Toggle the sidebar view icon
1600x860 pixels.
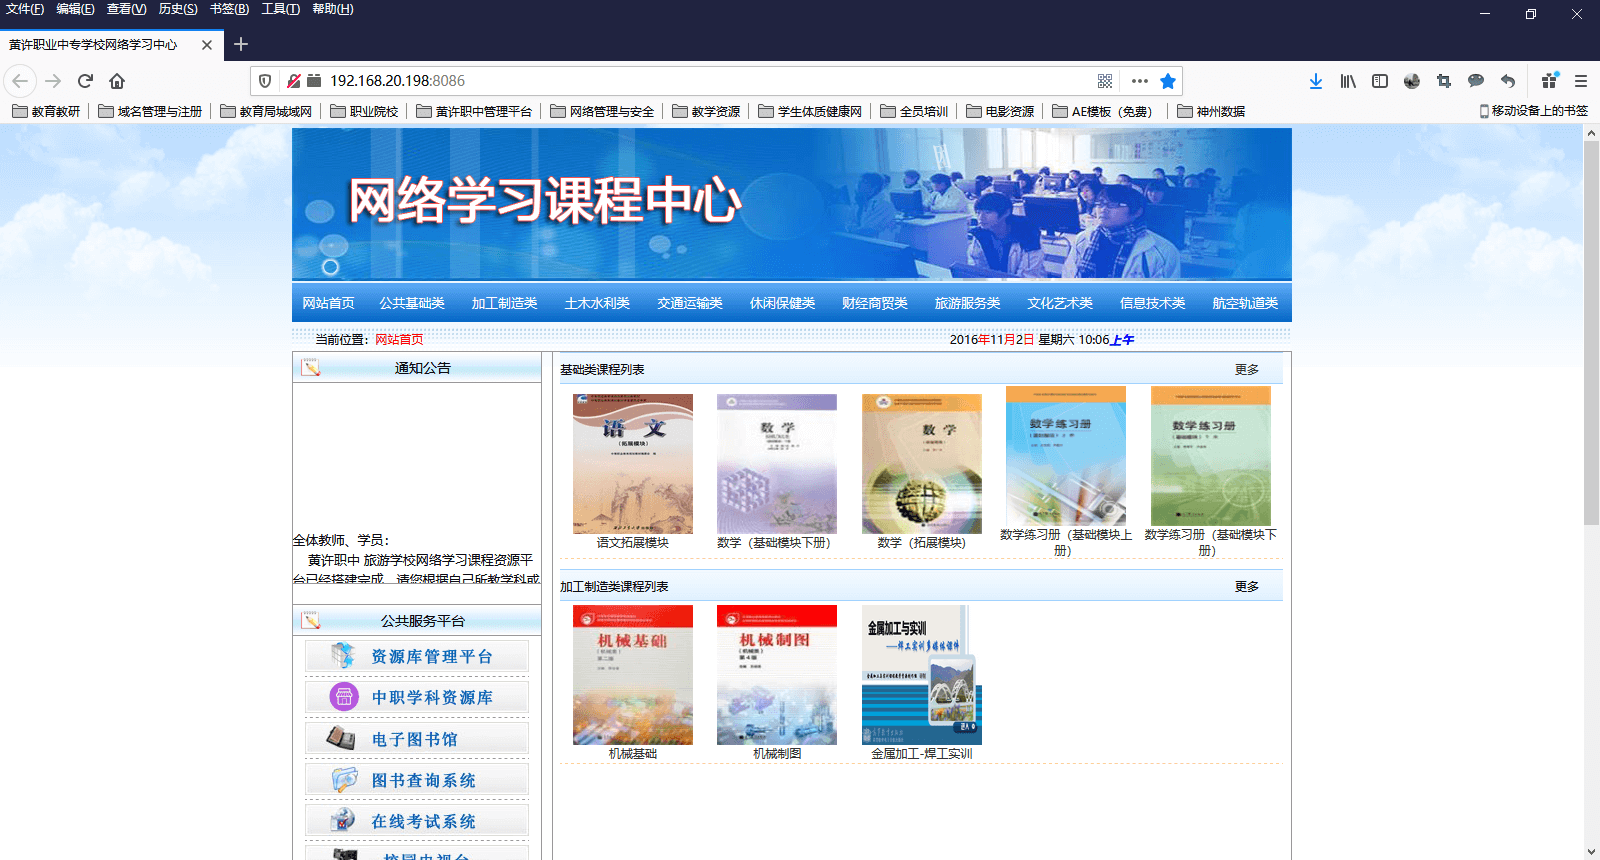click(1380, 81)
